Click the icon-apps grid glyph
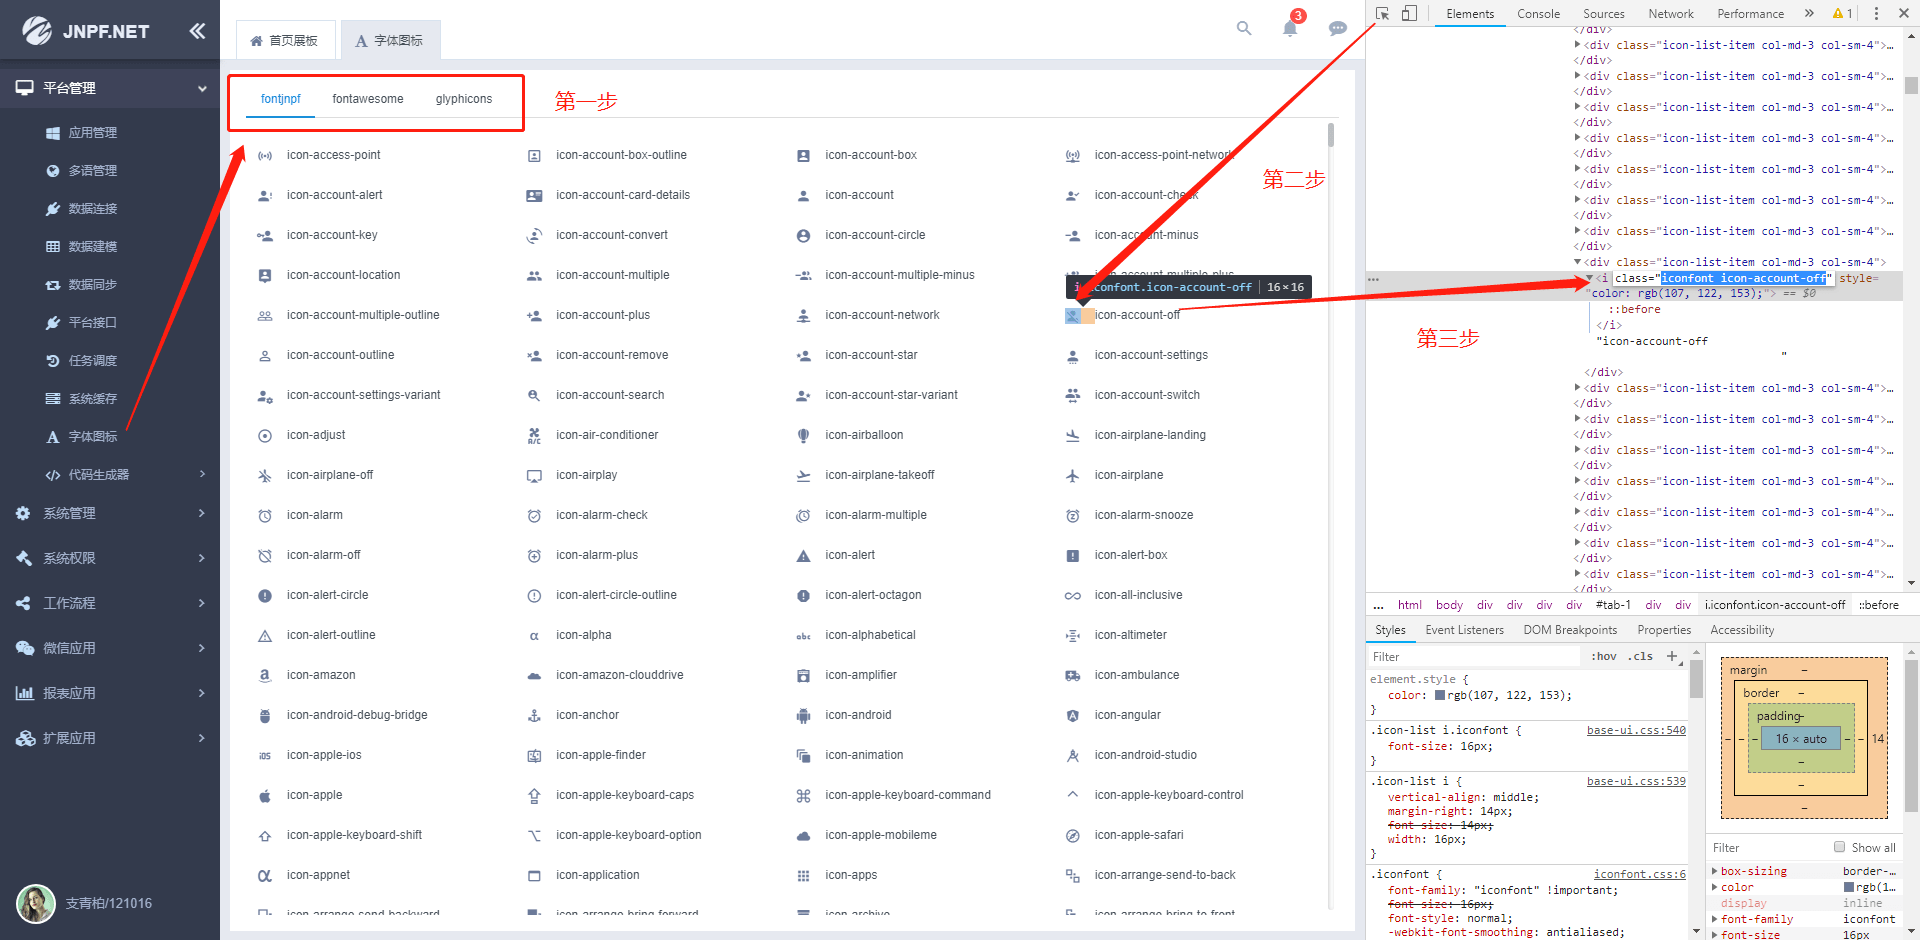The height and width of the screenshot is (940, 1920). (x=803, y=876)
